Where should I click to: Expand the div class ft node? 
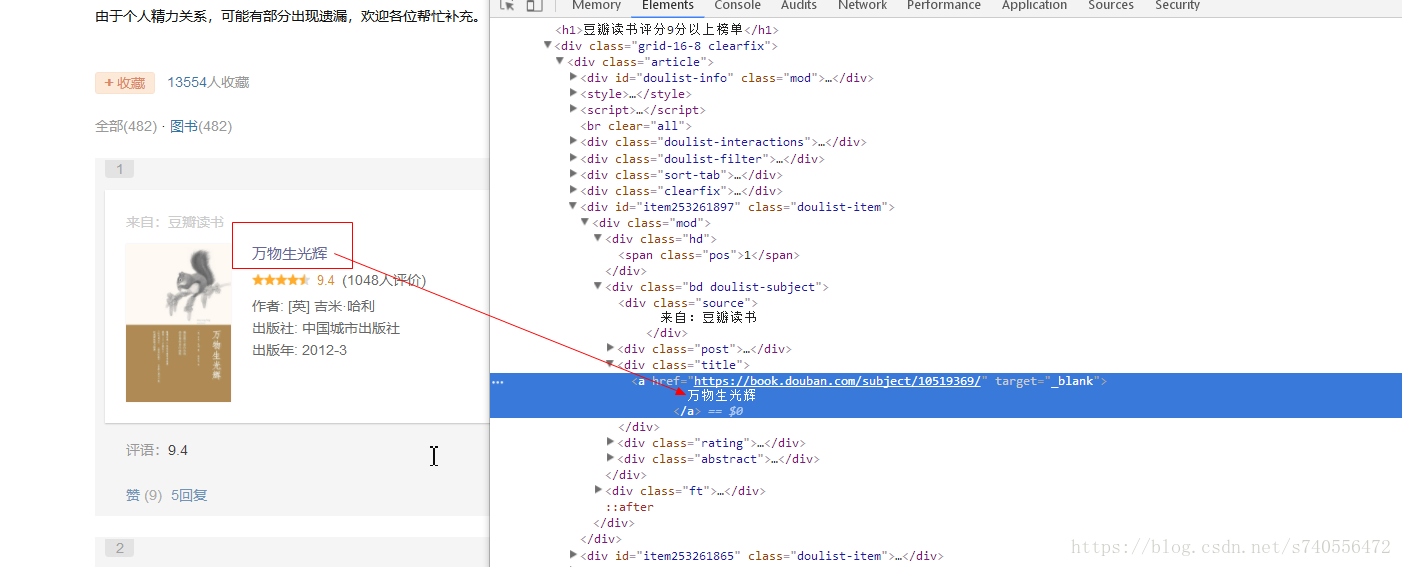click(x=598, y=490)
